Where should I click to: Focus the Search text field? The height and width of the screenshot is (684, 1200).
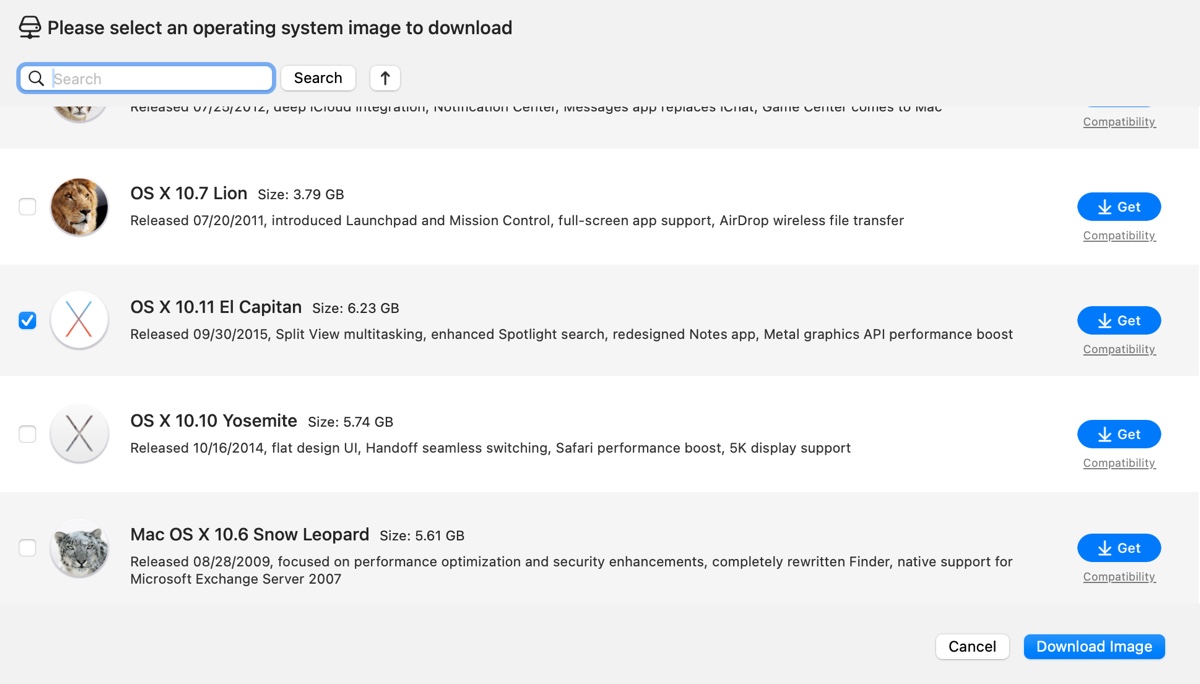coord(160,78)
